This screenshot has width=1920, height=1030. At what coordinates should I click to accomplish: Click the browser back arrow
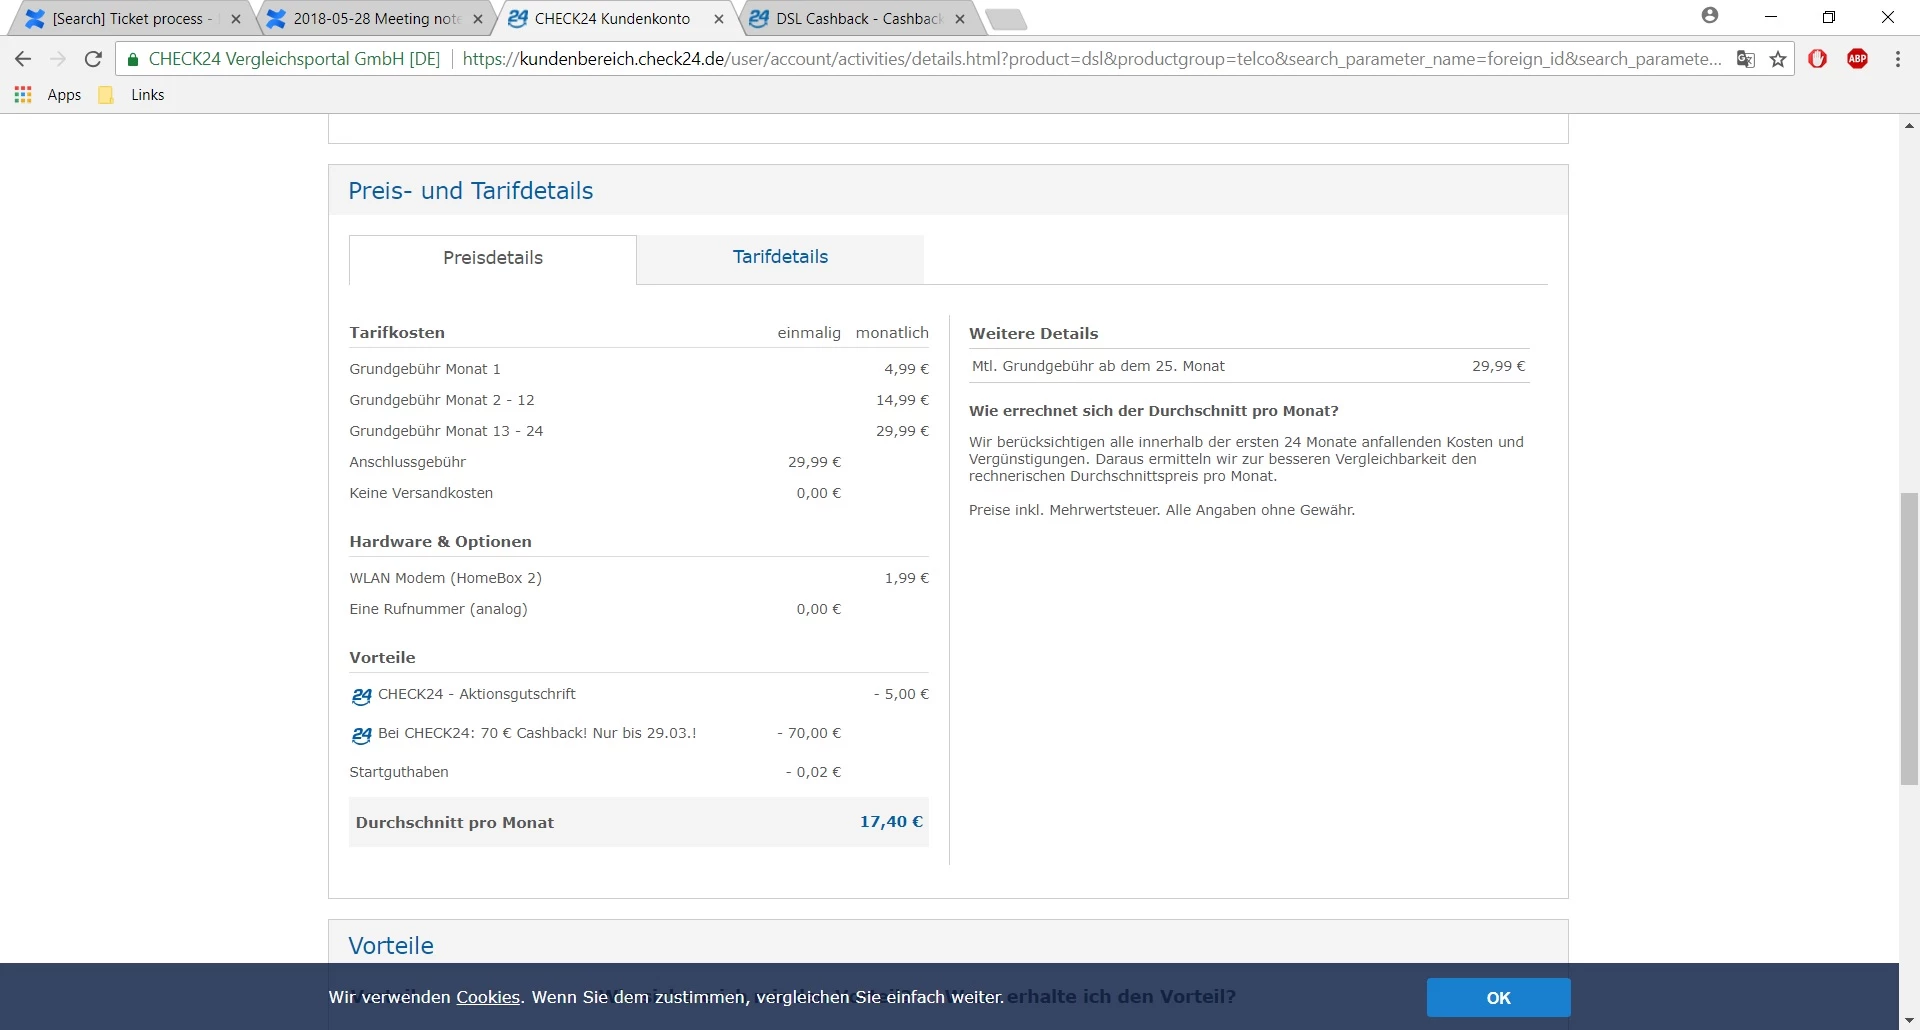(23, 59)
